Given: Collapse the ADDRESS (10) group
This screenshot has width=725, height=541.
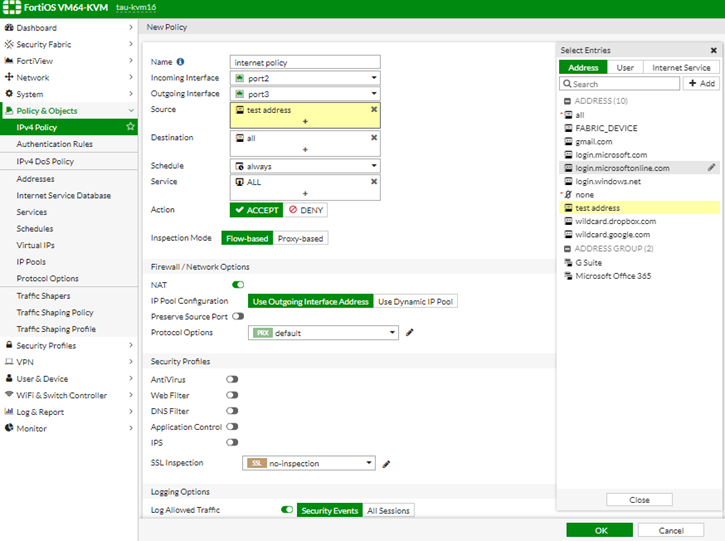Looking at the screenshot, I should (567, 101).
